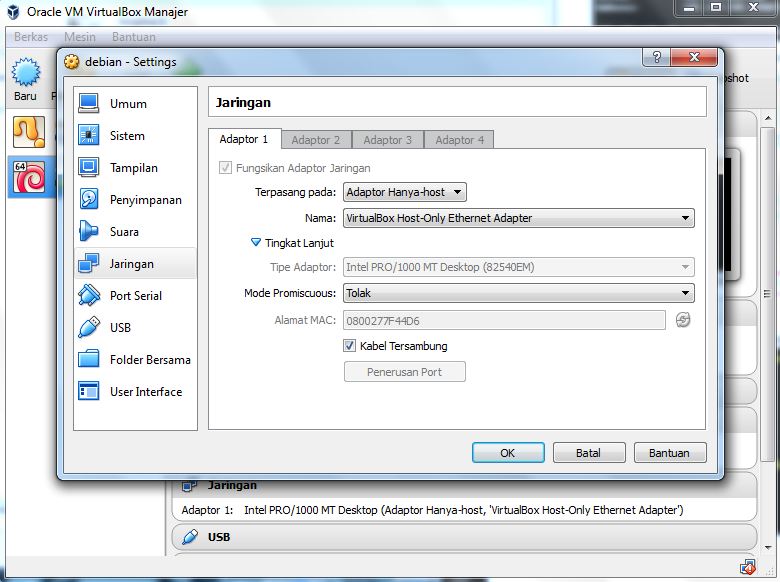Click the USB section header in details

pos(464,537)
